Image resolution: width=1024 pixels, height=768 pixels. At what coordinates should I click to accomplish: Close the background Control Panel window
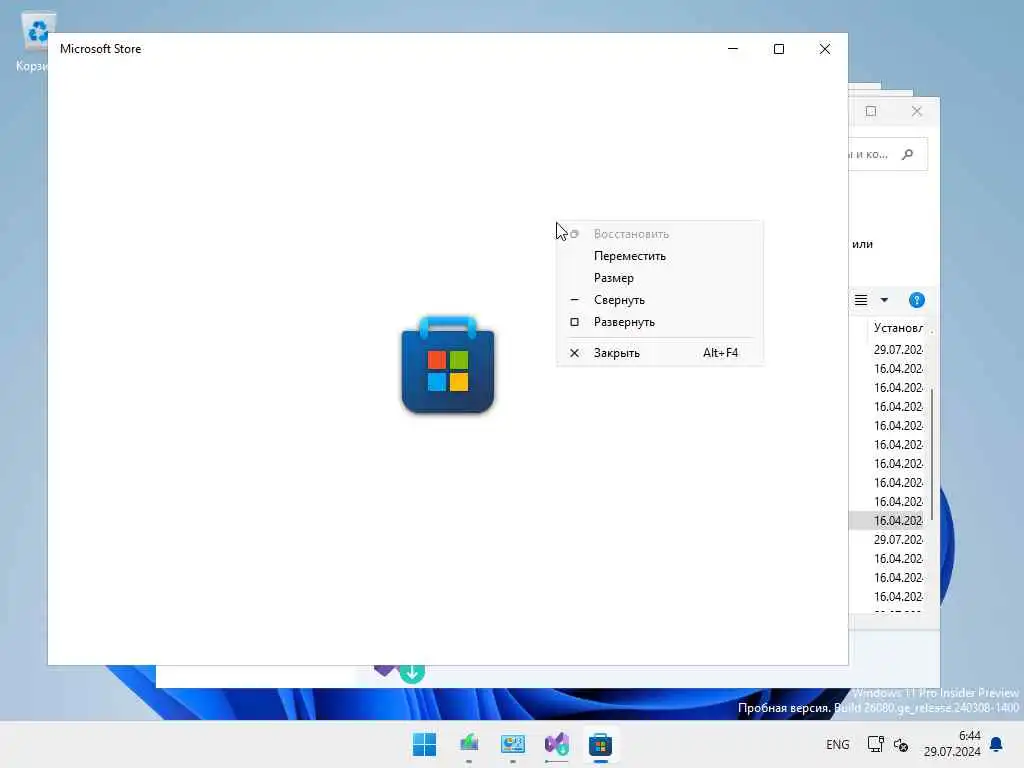917,111
